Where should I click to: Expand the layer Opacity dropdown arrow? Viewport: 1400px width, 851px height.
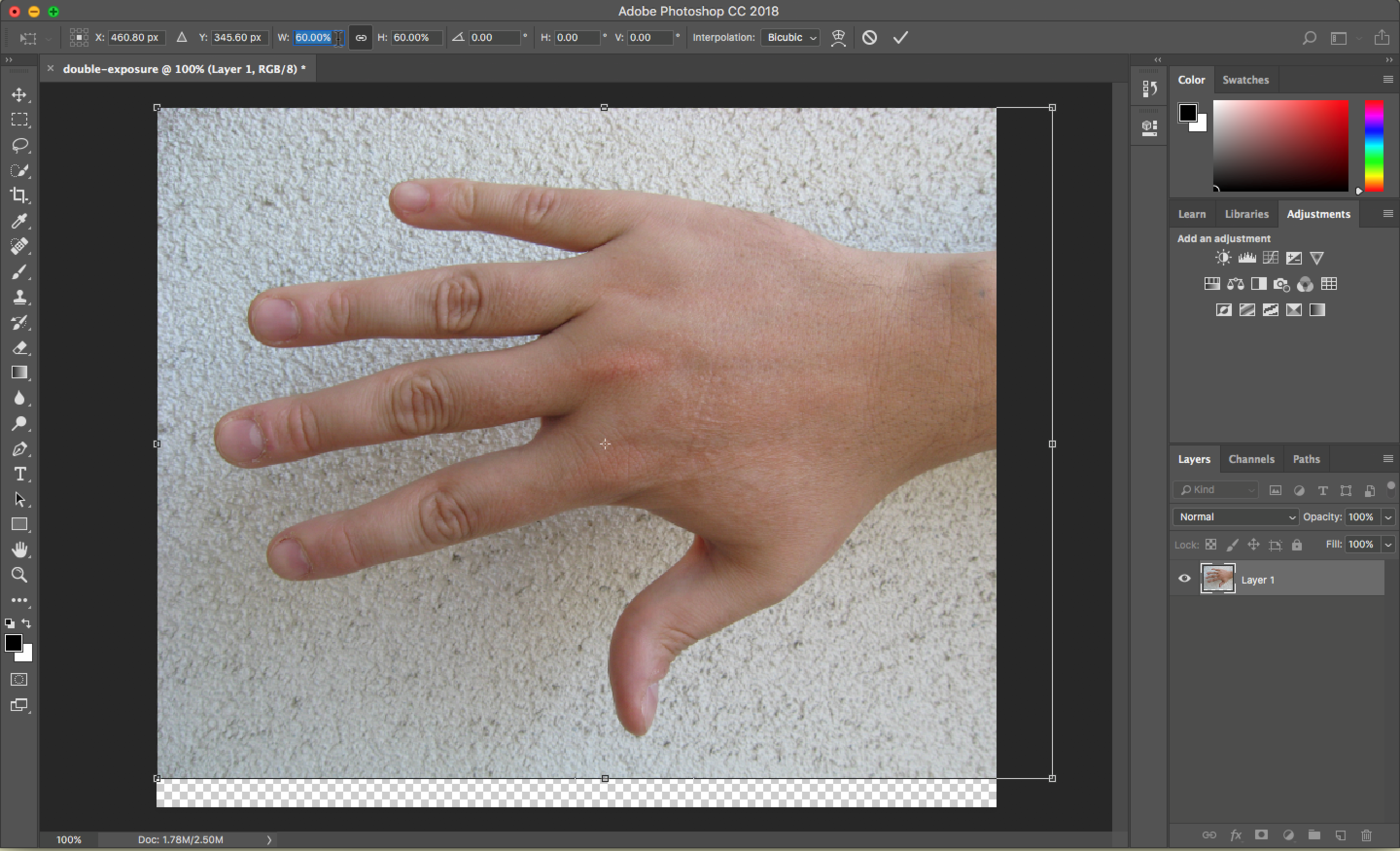tap(1387, 517)
